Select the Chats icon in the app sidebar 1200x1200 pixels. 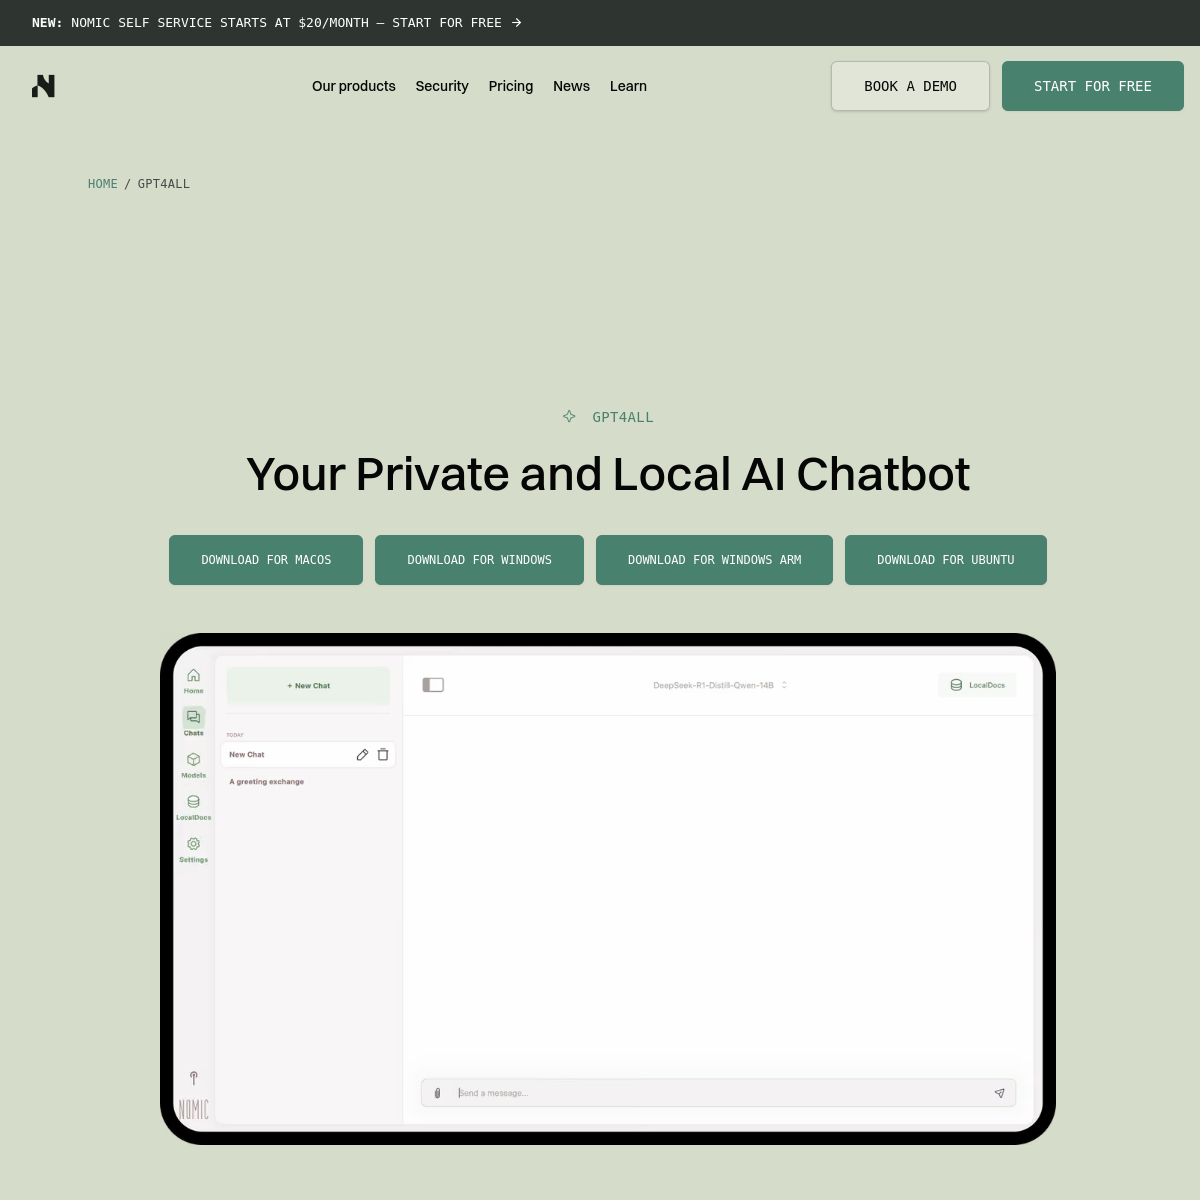tap(194, 717)
